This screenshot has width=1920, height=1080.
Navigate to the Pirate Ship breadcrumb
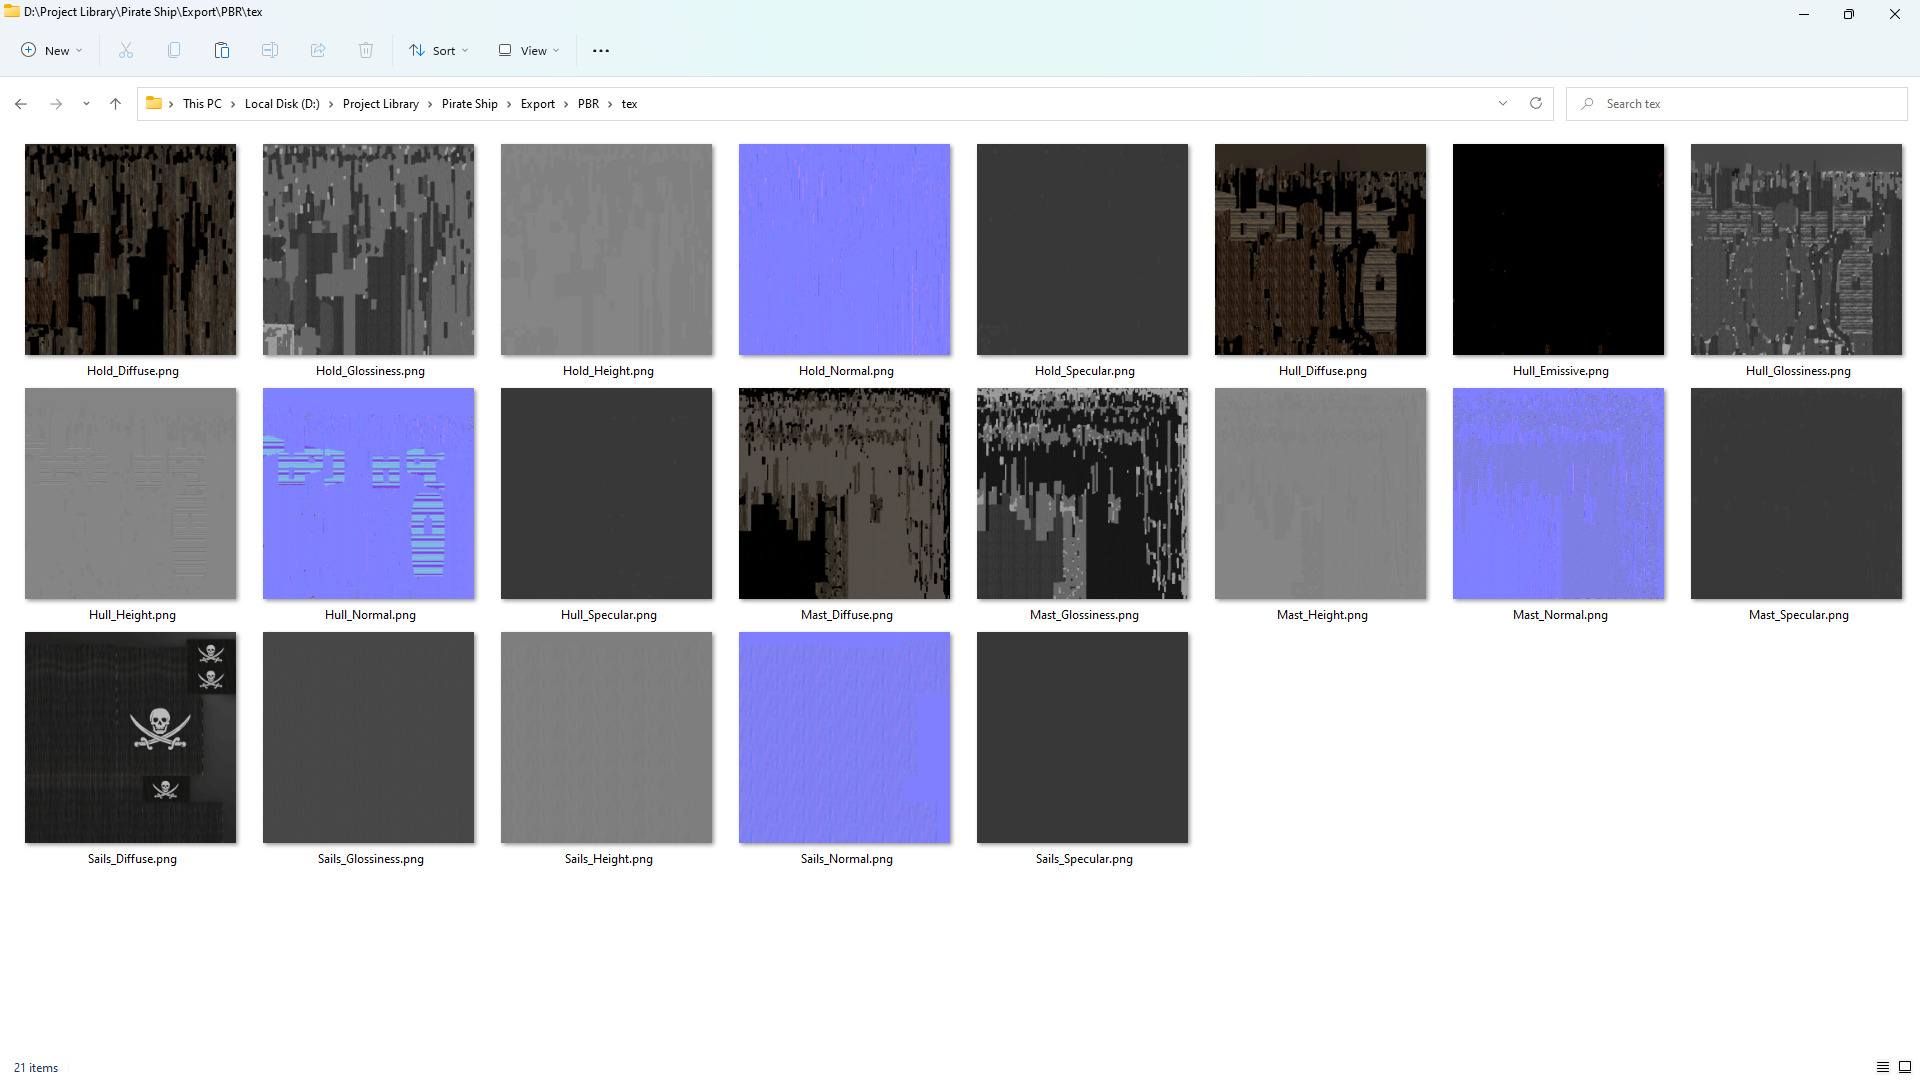pos(469,104)
